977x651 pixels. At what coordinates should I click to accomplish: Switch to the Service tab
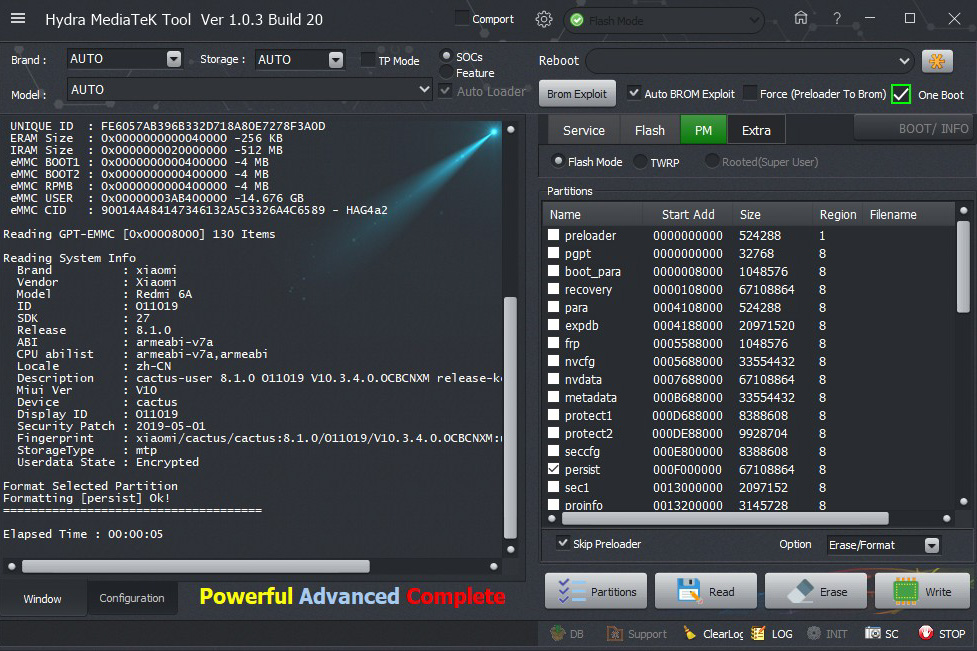(583, 130)
